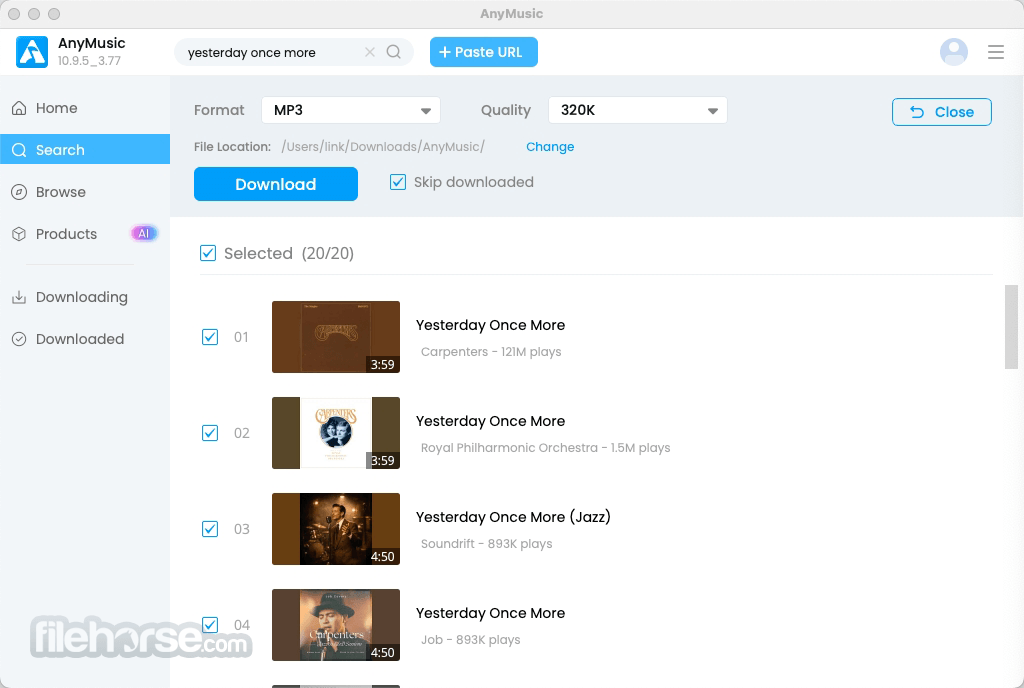
Task: Show the Downloaded list
Action: tap(85, 339)
